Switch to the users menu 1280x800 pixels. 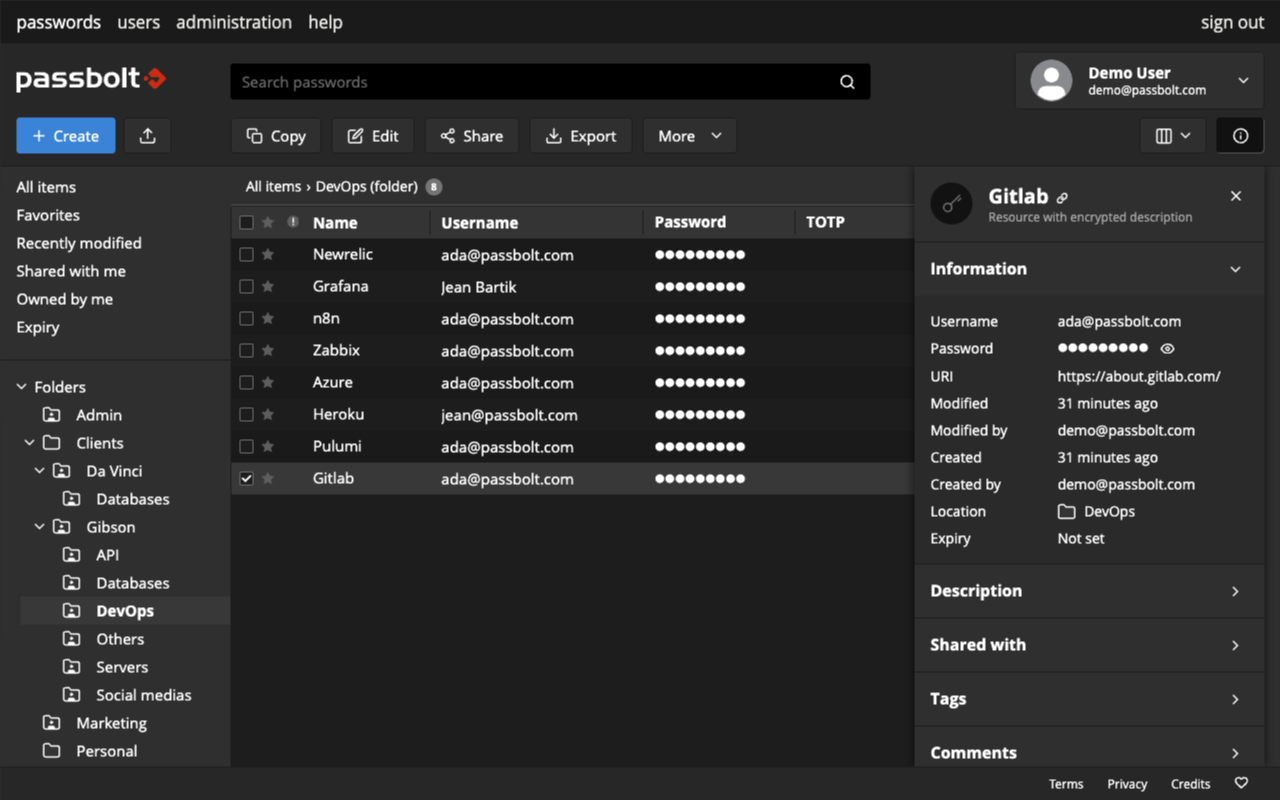click(138, 22)
